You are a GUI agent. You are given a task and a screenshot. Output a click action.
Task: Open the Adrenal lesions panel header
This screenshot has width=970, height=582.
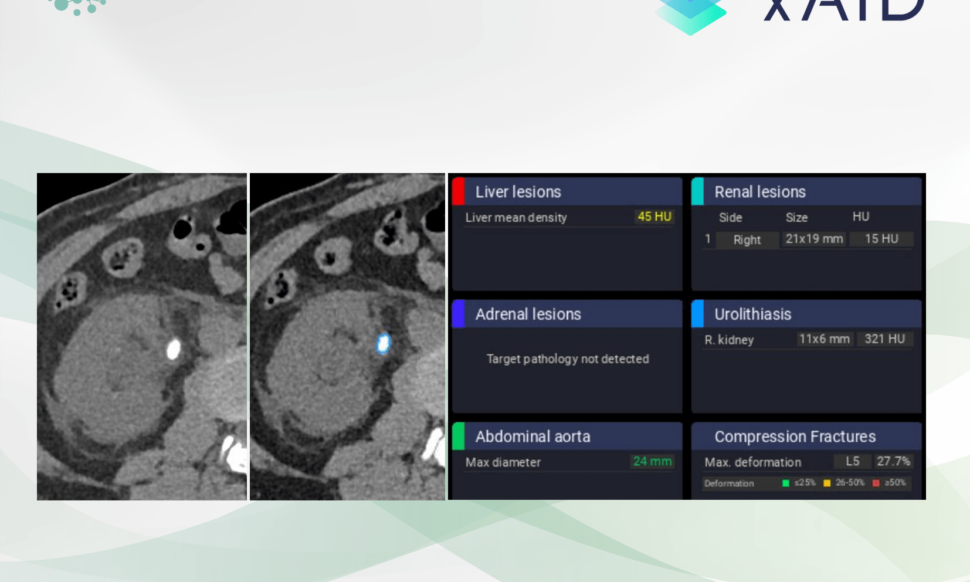click(x=567, y=314)
